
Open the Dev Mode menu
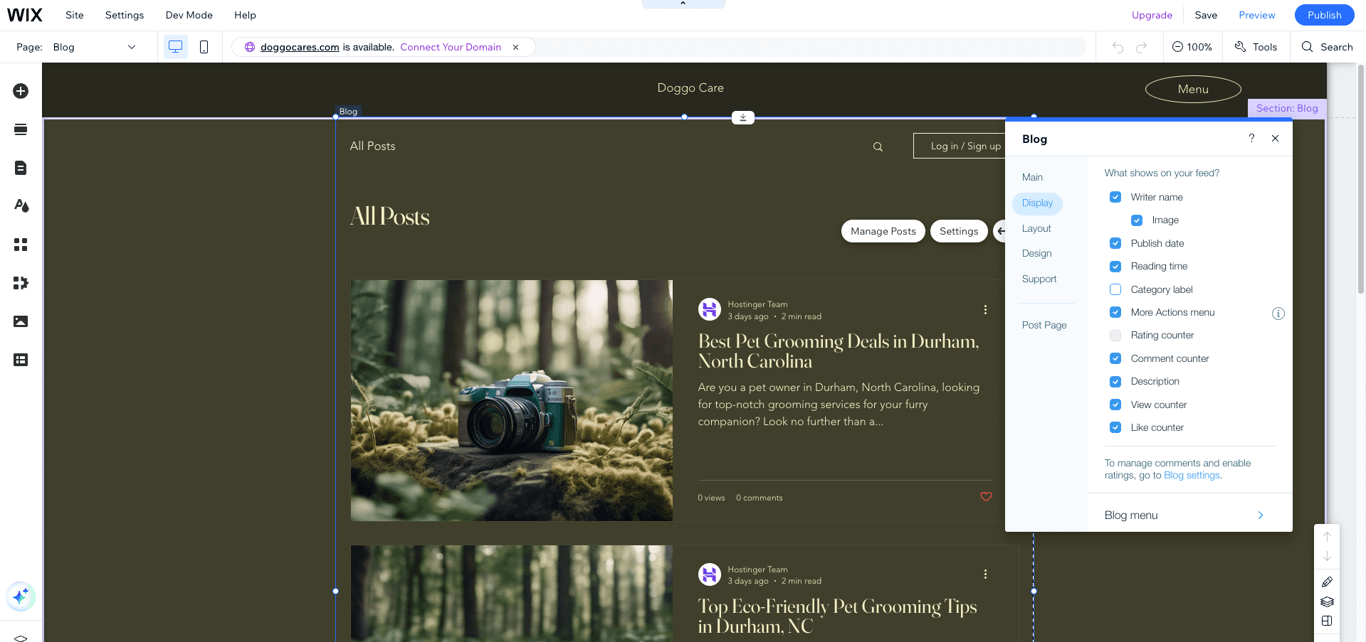[x=188, y=15]
